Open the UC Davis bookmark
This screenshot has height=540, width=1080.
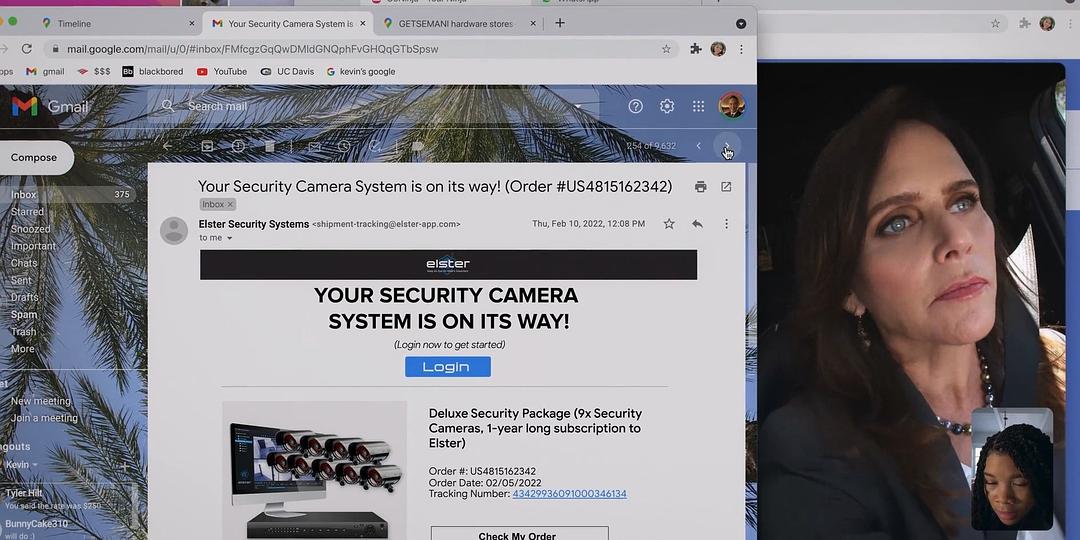click(287, 72)
